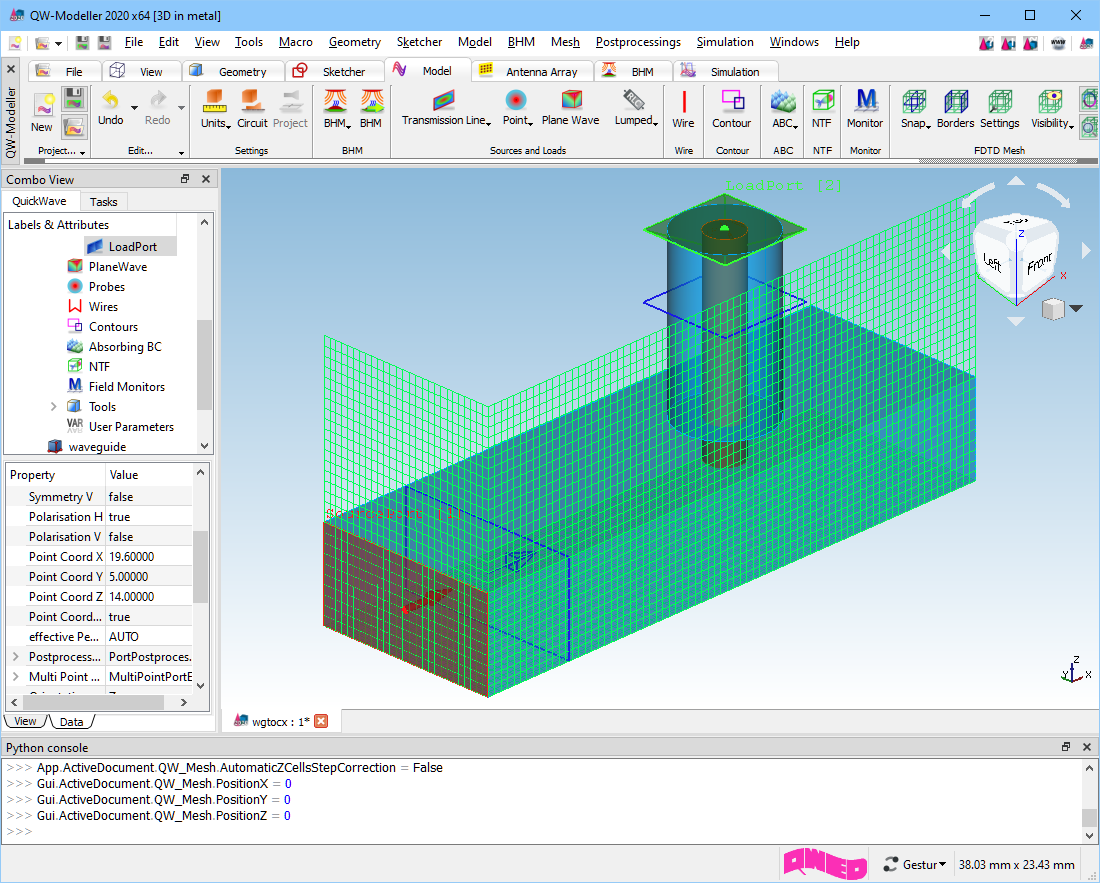Open the navigation cube mini-menu arrow
This screenshot has height=883, width=1100.
(x=1075, y=308)
